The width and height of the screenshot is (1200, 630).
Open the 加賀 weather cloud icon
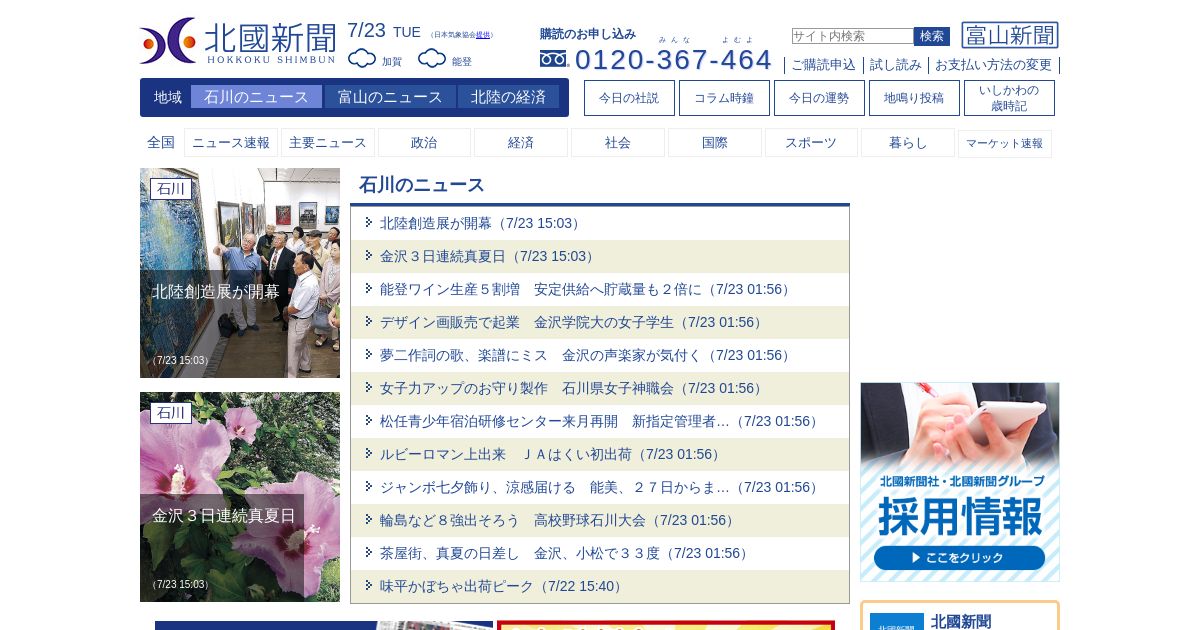[362, 59]
